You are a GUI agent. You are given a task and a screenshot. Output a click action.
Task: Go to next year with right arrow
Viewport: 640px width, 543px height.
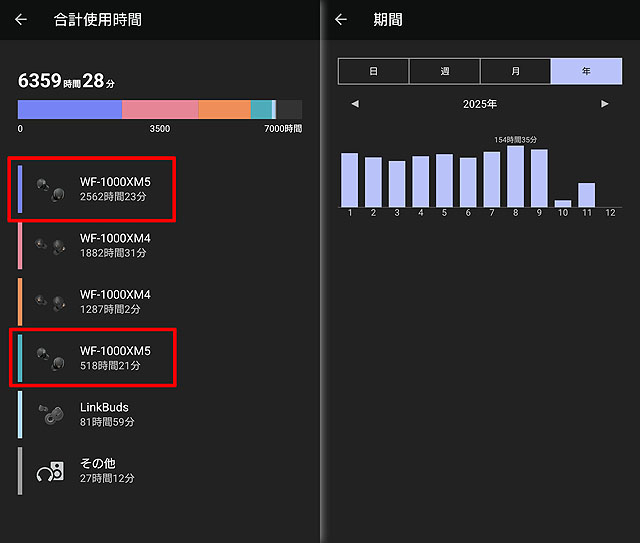[605, 104]
